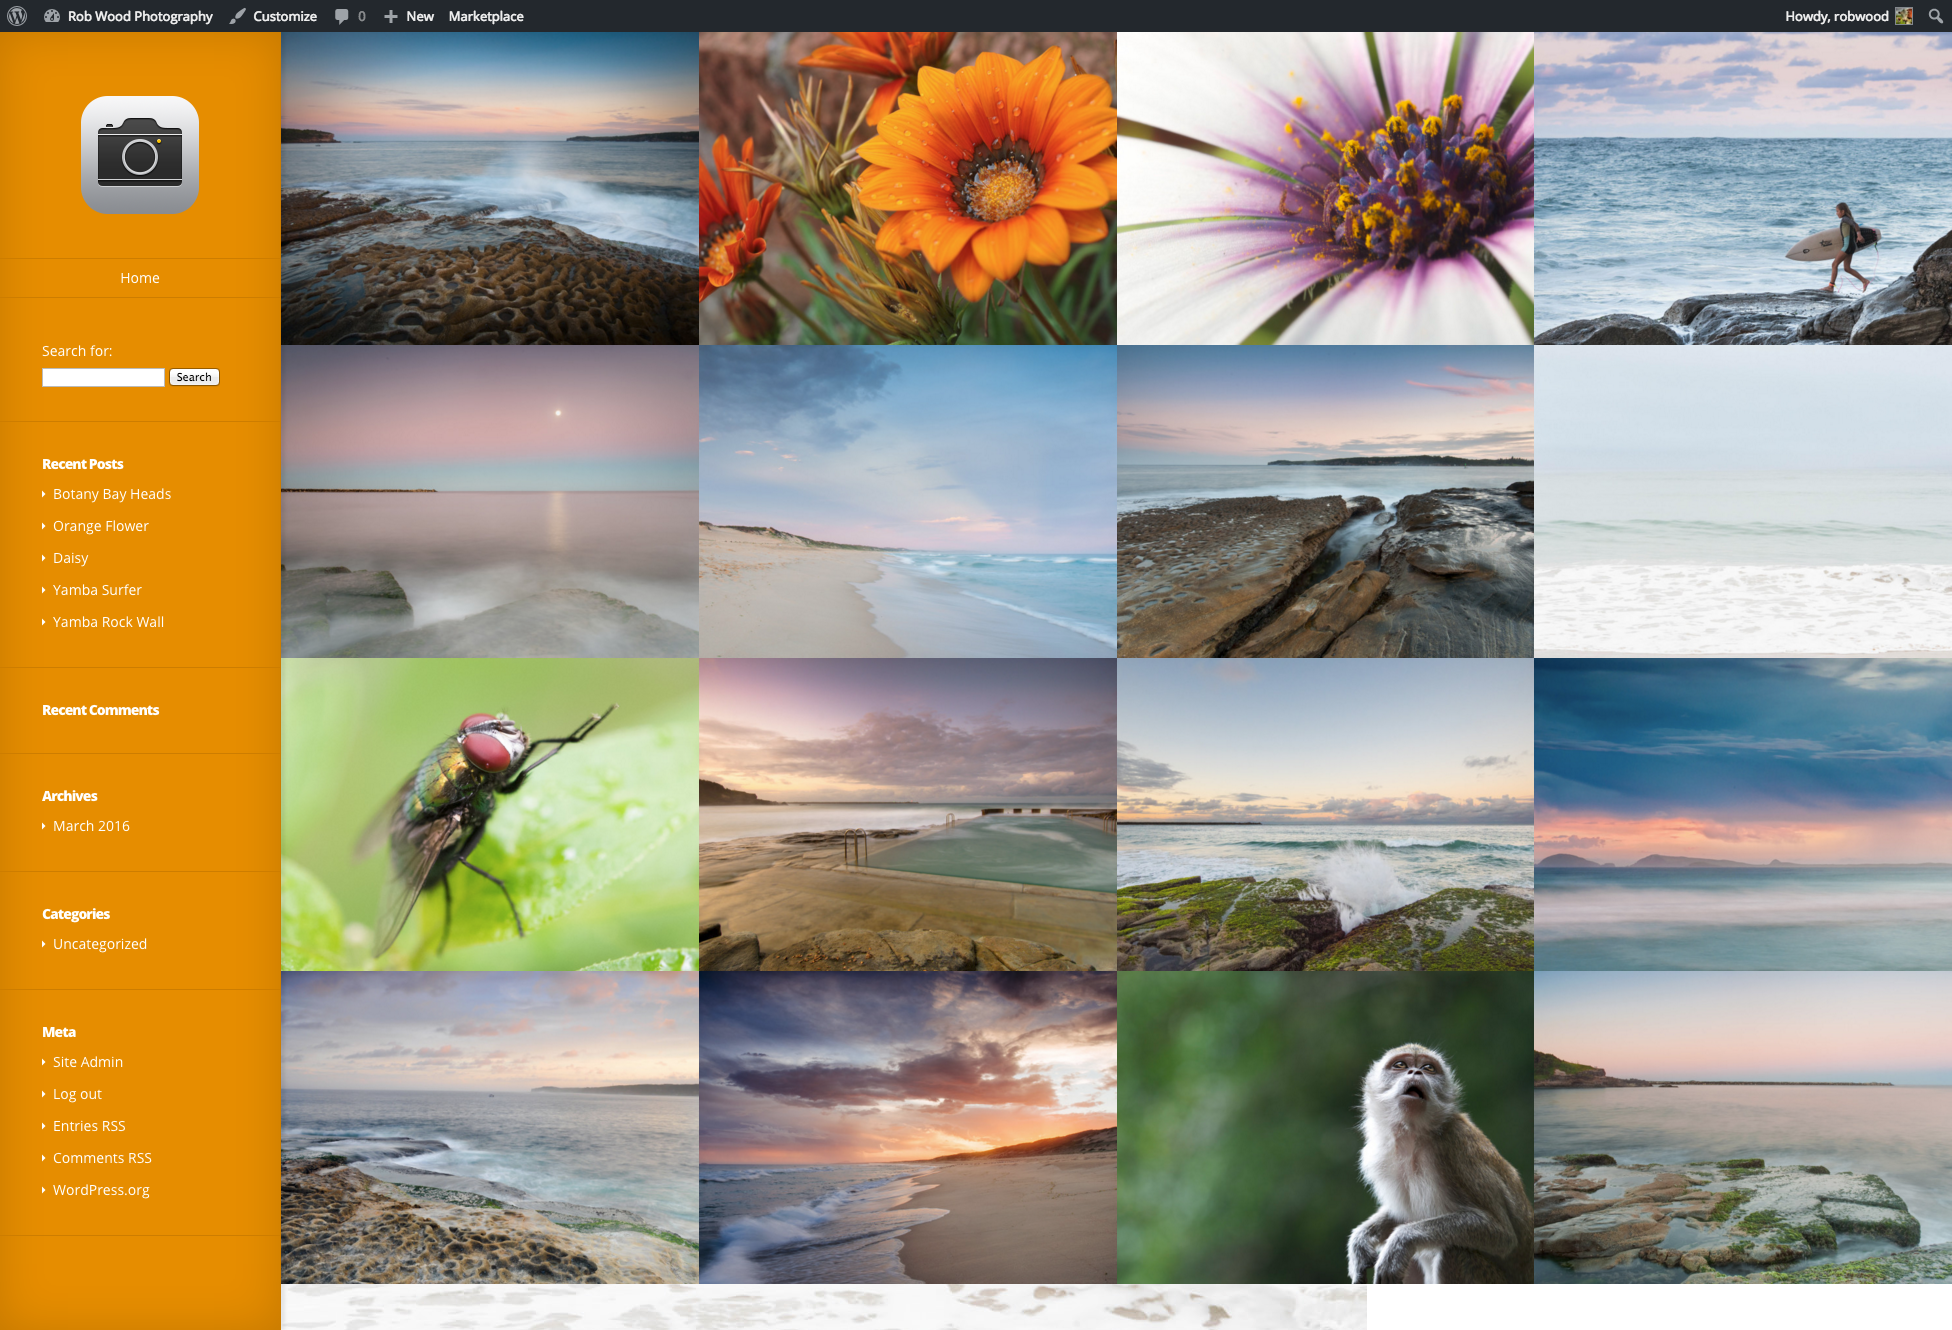
Task: Go to the Home navigation link
Action: point(140,278)
